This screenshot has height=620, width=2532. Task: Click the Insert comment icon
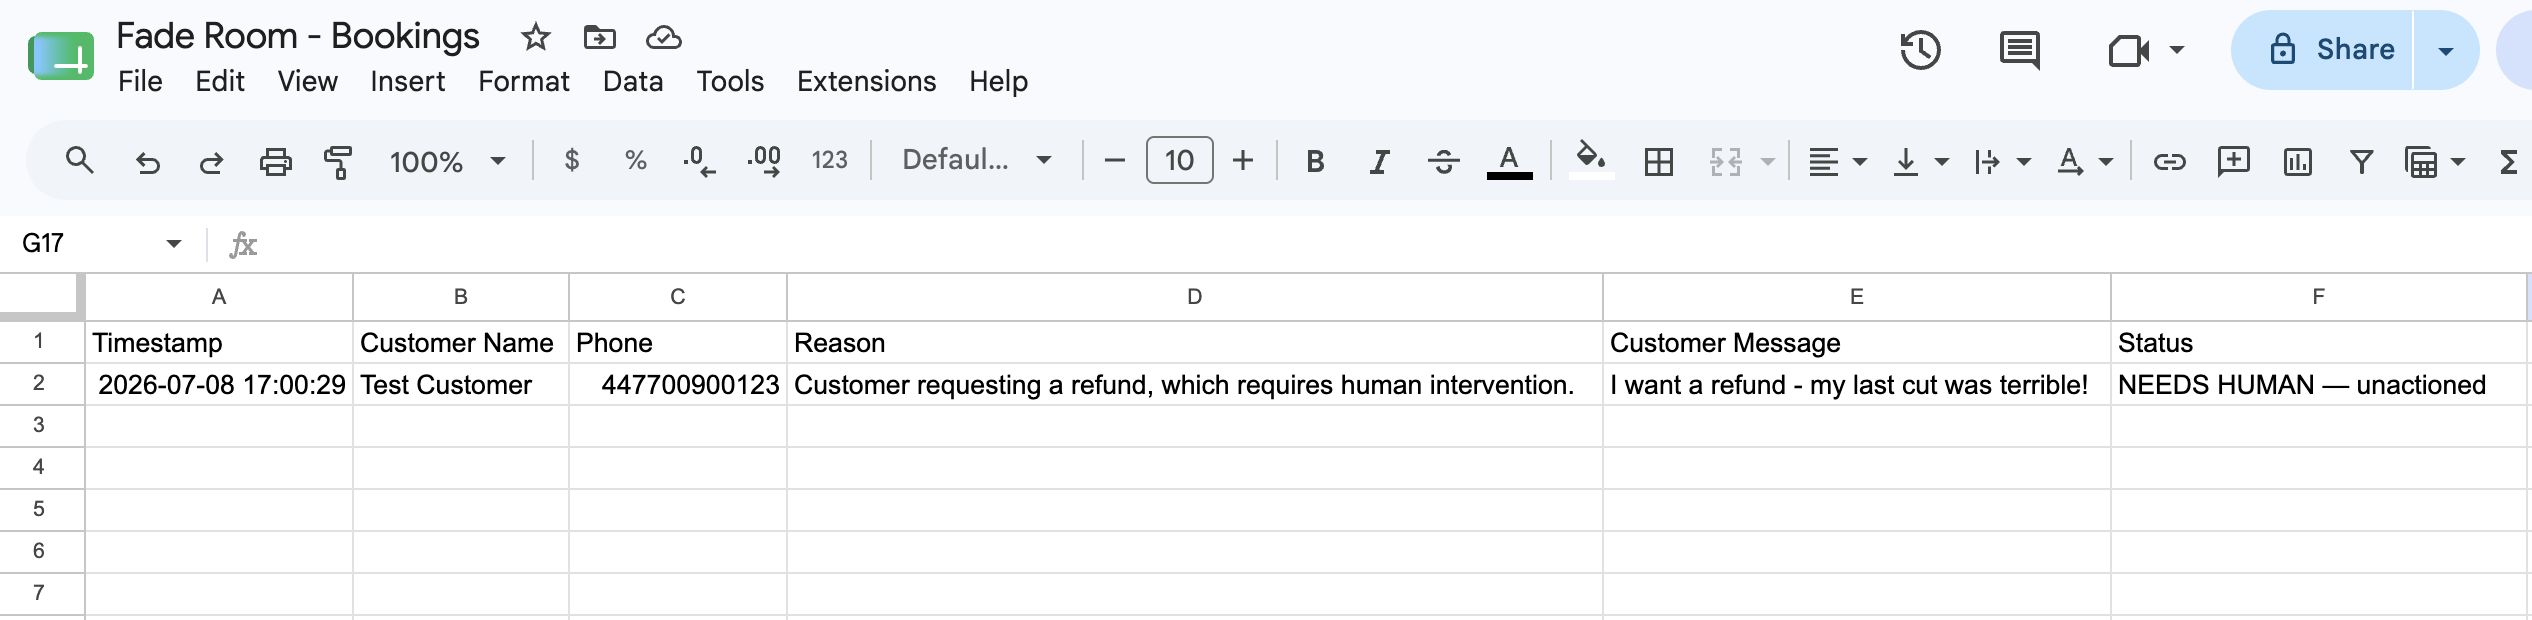pos(2233,161)
